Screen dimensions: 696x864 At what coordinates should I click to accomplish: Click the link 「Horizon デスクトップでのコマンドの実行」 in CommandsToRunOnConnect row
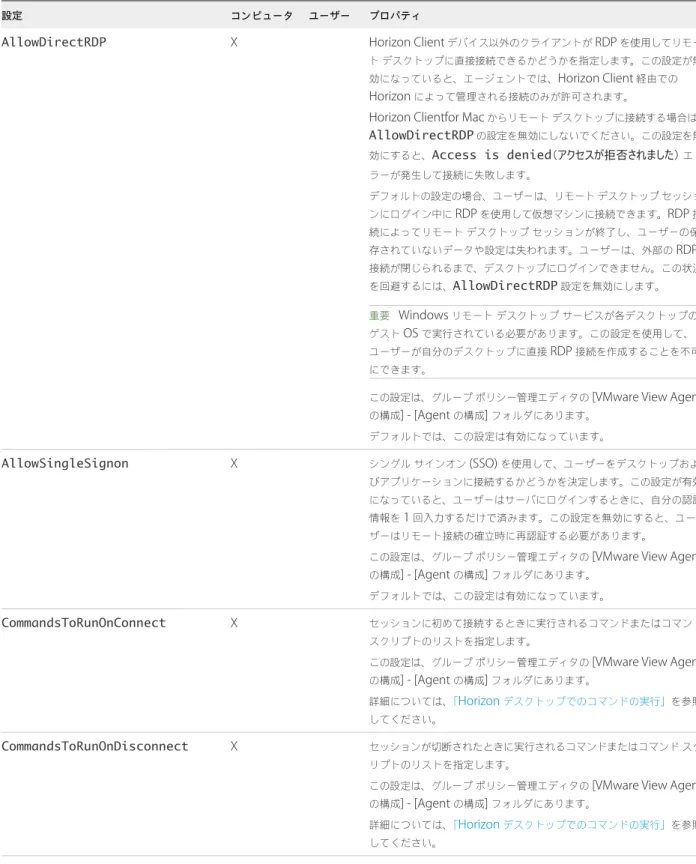point(560,701)
